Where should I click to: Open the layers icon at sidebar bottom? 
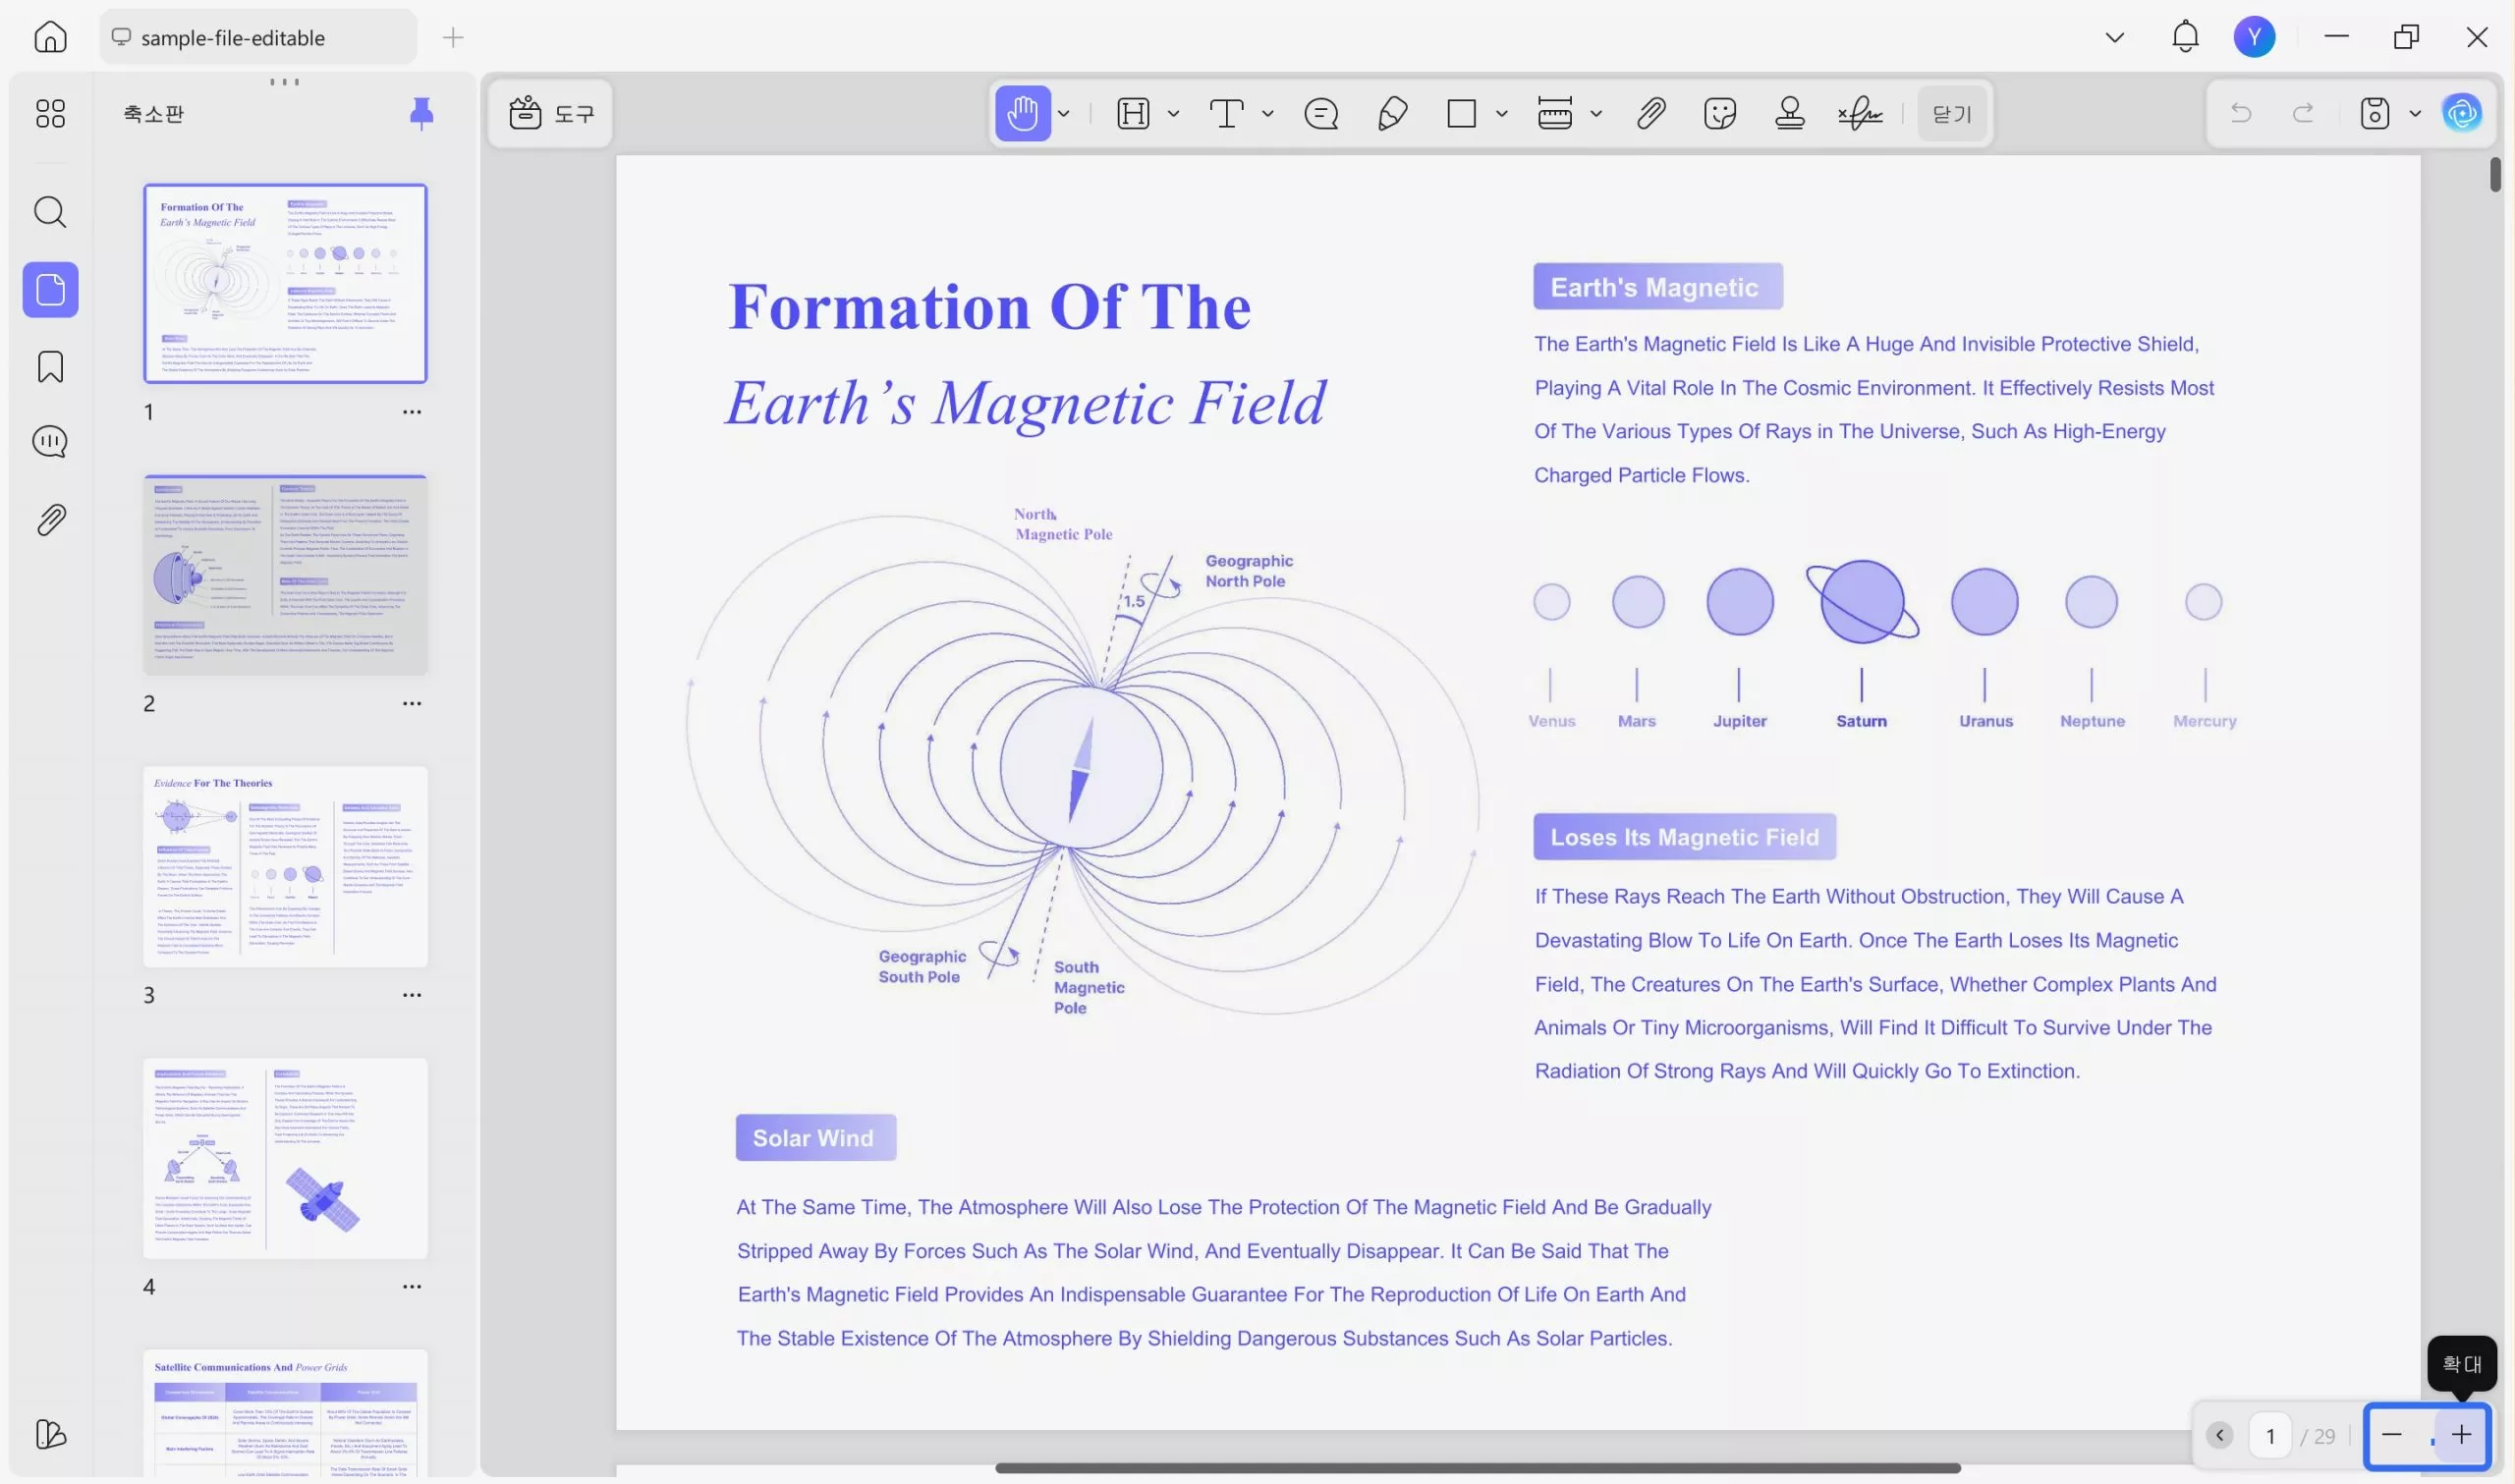coord(50,1434)
